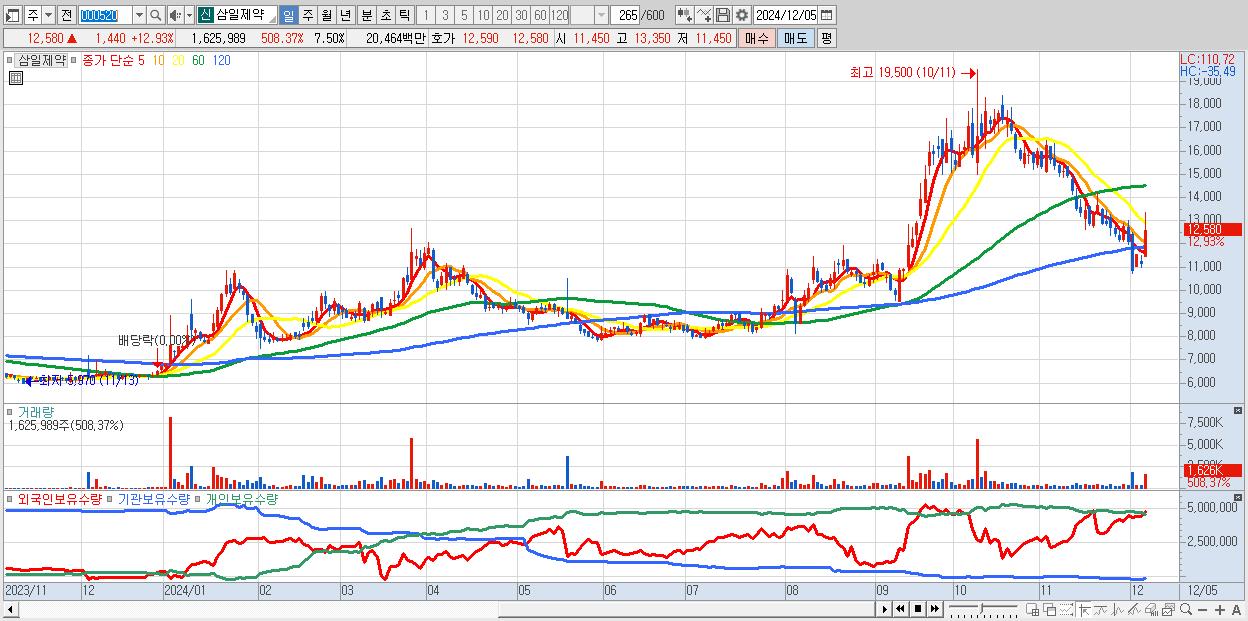
Task: Click the chart window copy icon
Action: (1168, 609)
